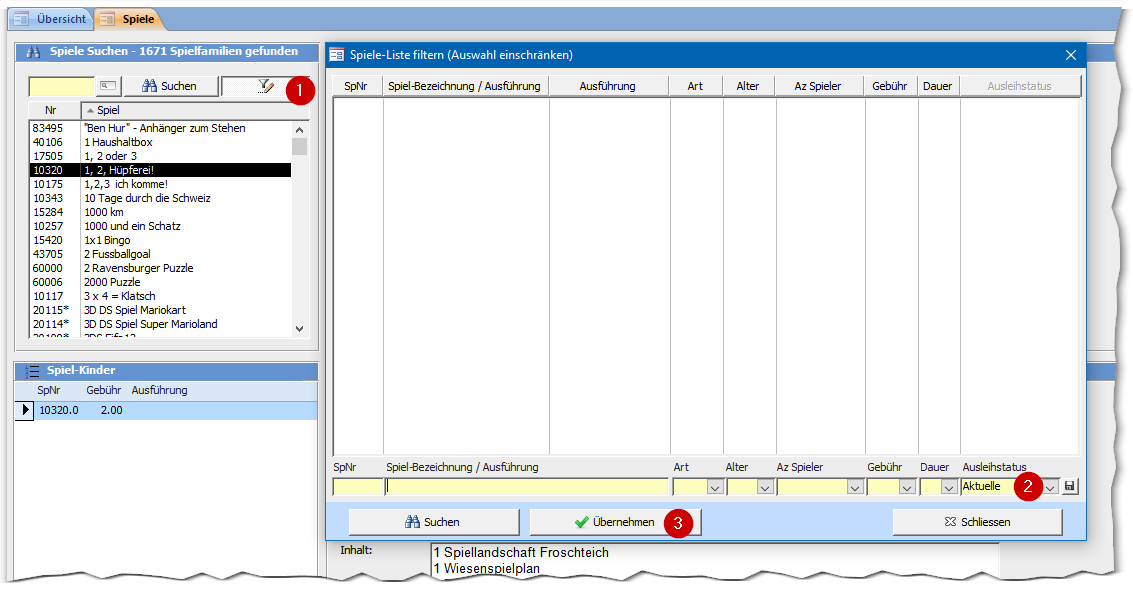Click the Spiel-Bezeichnung / Ausführung filter field

tap(527, 487)
